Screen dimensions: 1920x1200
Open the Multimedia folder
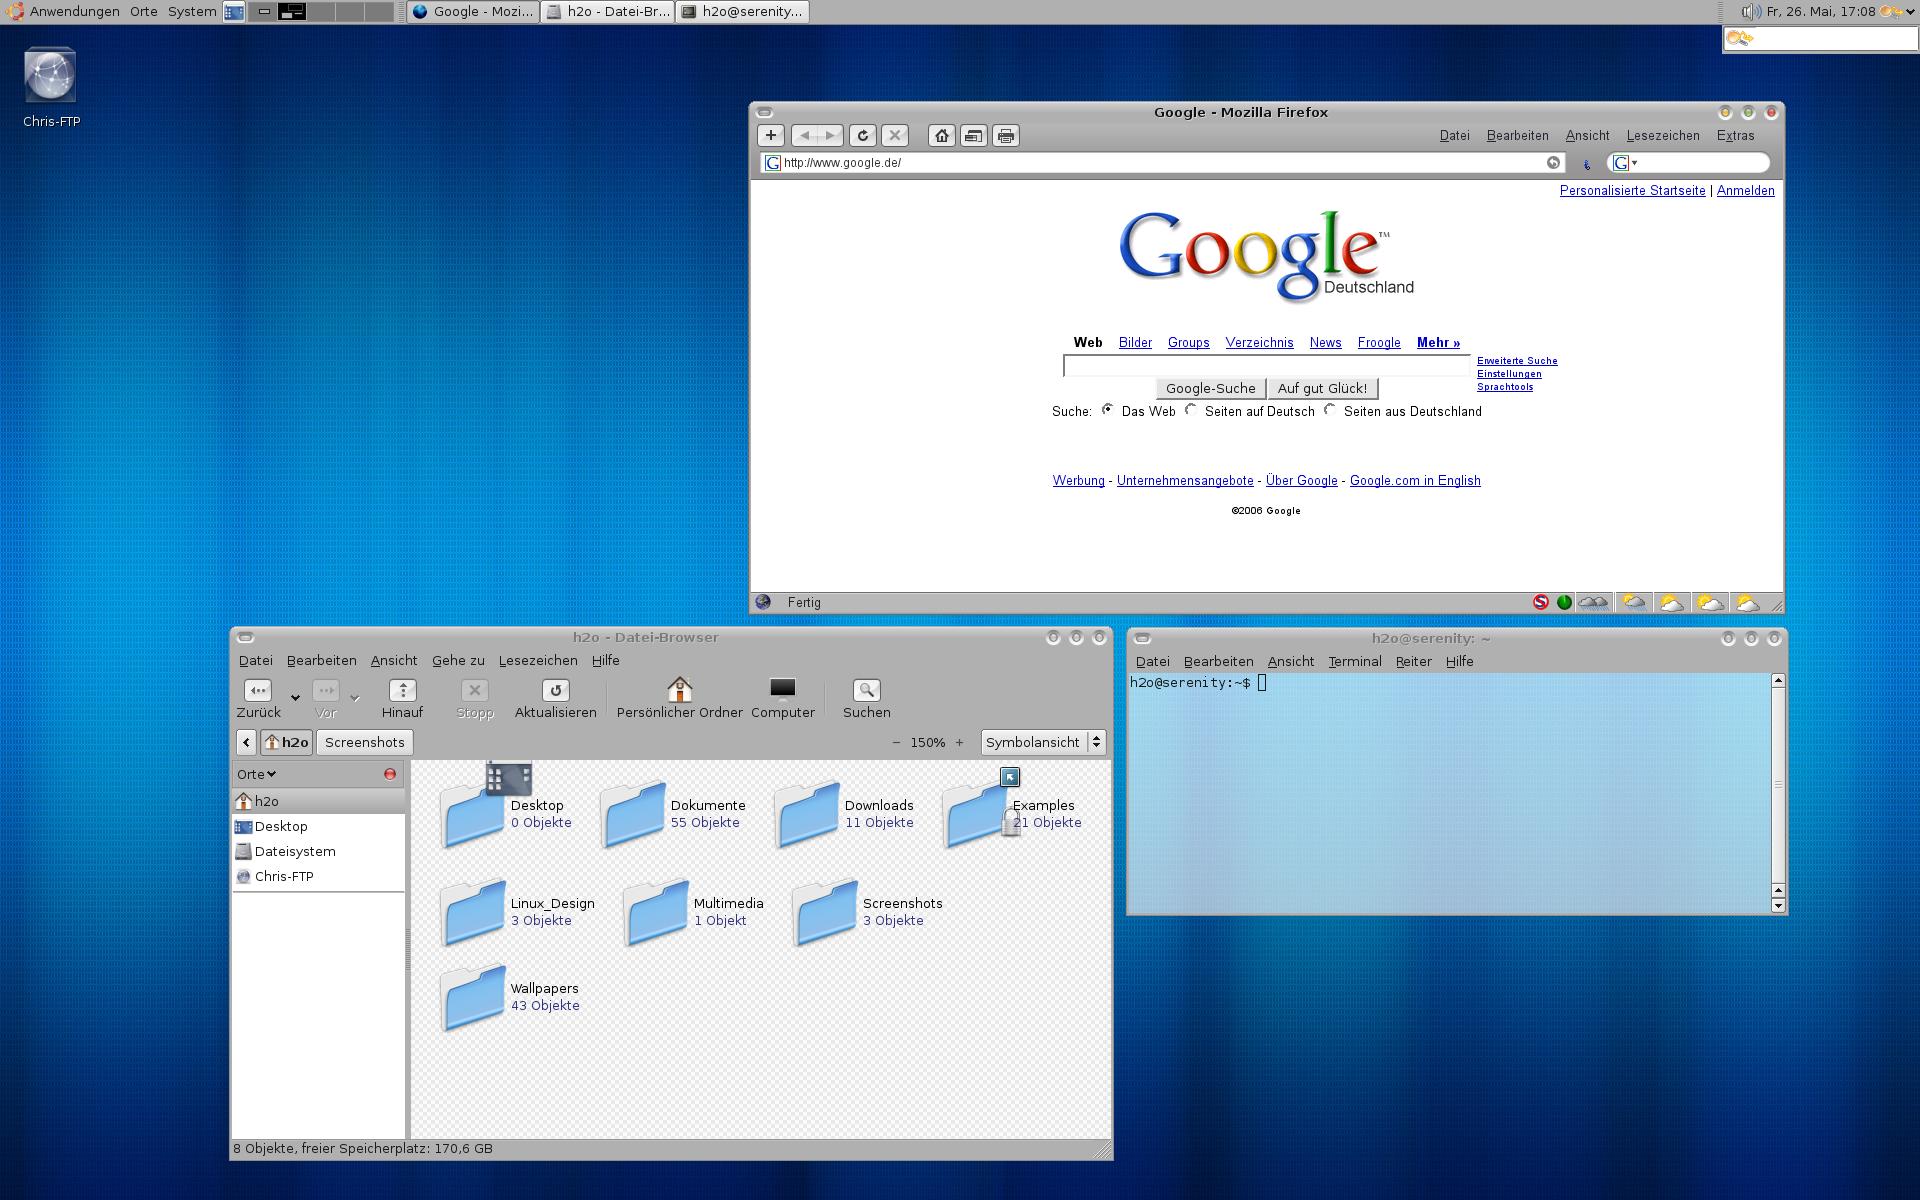click(x=656, y=912)
